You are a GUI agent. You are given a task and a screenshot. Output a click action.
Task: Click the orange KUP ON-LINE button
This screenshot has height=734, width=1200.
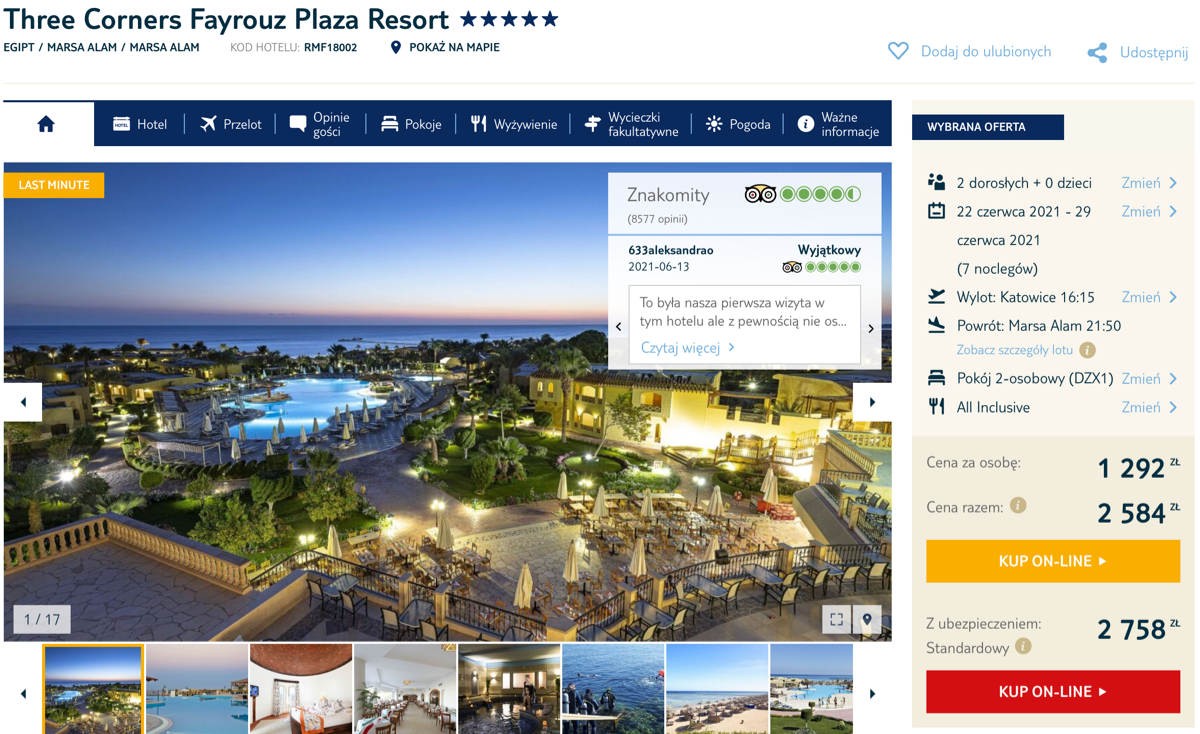[1053, 561]
